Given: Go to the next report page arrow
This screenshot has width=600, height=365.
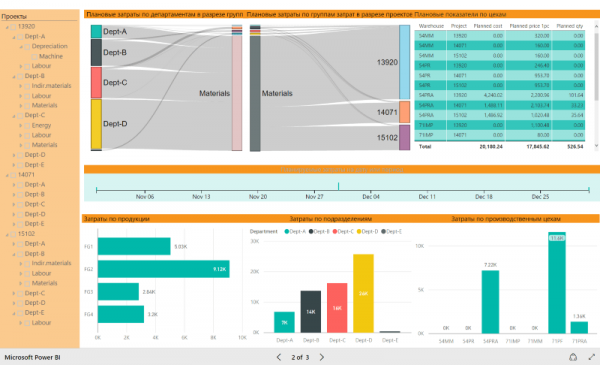Looking at the screenshot, I should [x=322, y=357].
